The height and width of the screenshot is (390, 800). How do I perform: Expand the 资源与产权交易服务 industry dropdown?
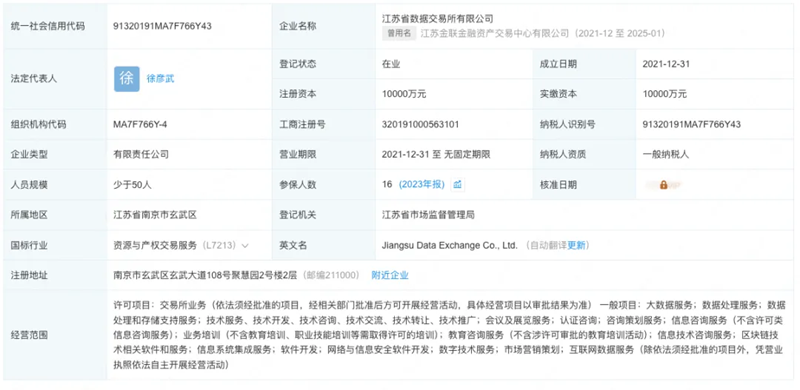point(245,246)
